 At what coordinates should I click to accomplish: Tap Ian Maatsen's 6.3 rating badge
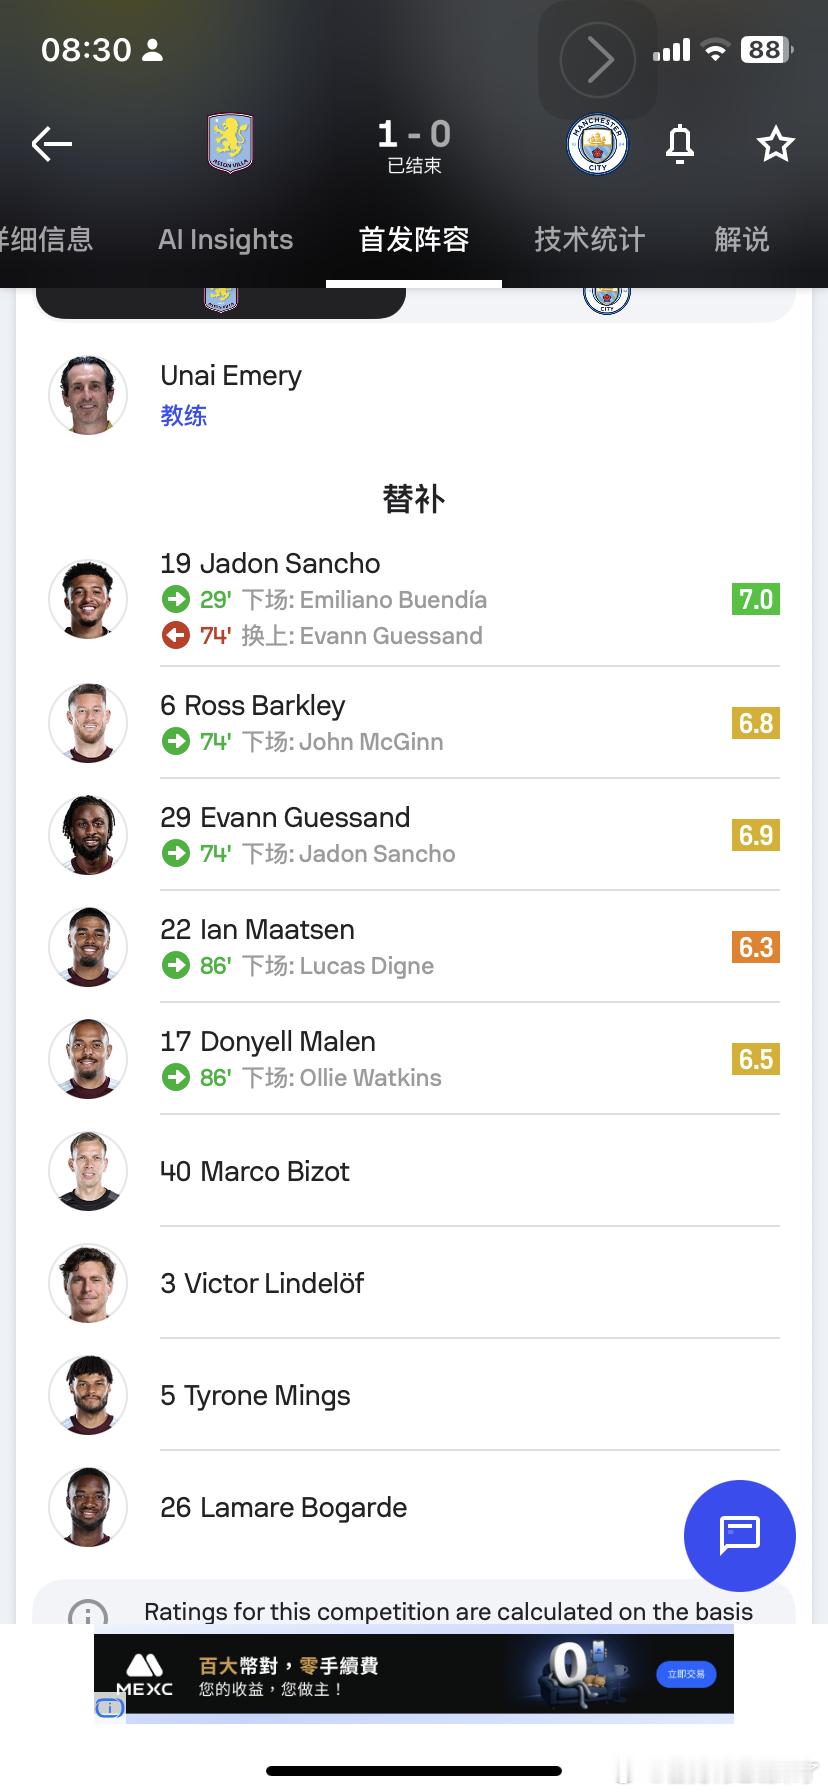click(755, 947)
